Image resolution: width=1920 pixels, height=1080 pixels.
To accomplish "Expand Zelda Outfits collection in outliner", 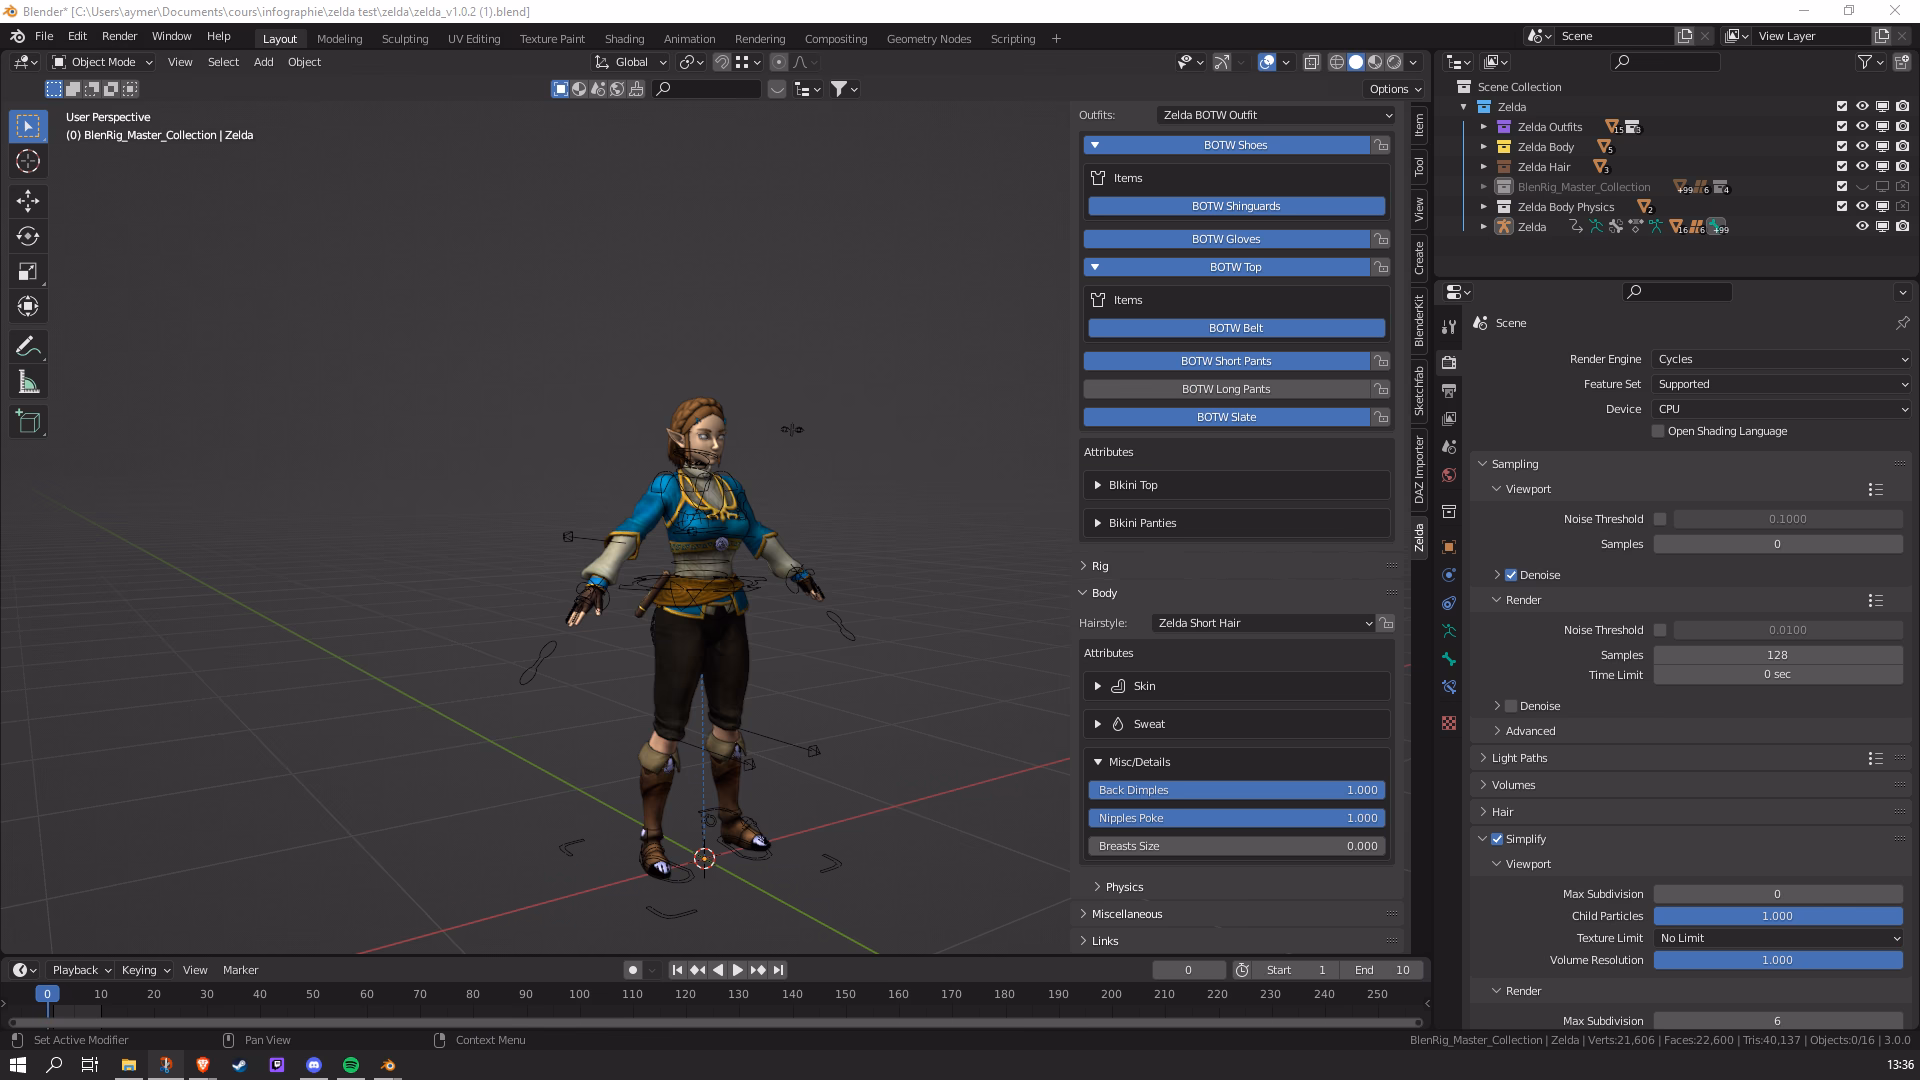I will pos(1484,127).
